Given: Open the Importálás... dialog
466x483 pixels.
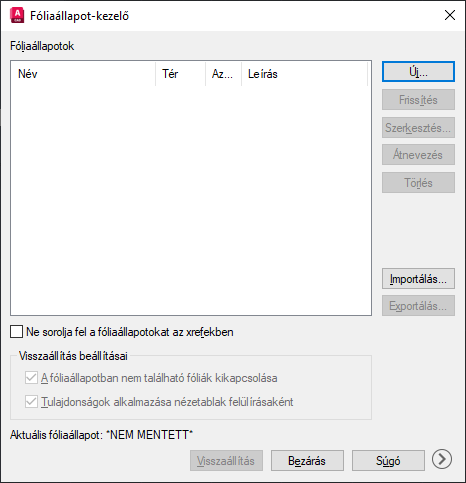Looking at the screenshot, I should [418, 279].
